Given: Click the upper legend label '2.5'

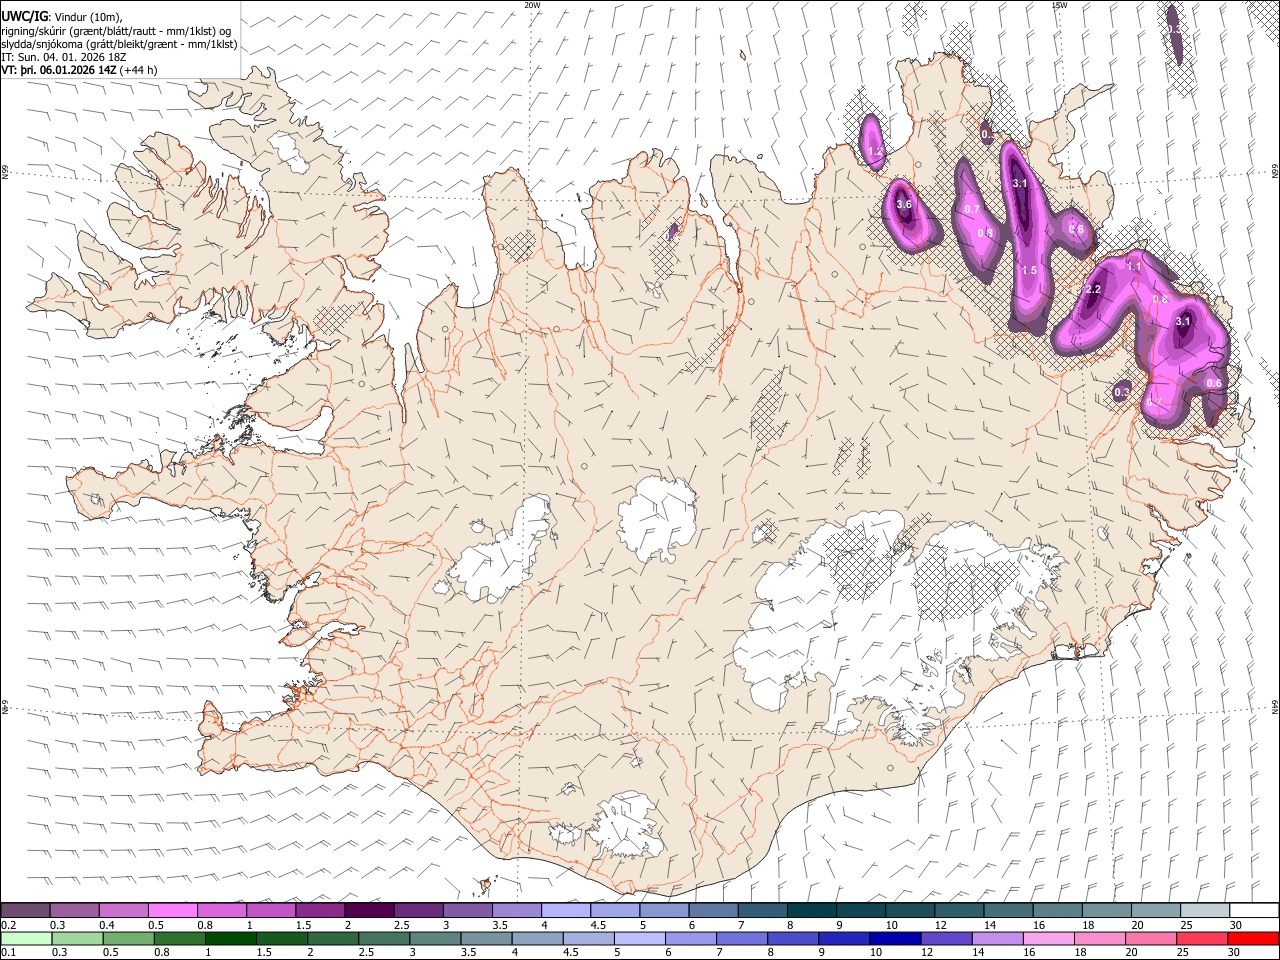Looking at the screenshot, I should (x=401, y=925).
